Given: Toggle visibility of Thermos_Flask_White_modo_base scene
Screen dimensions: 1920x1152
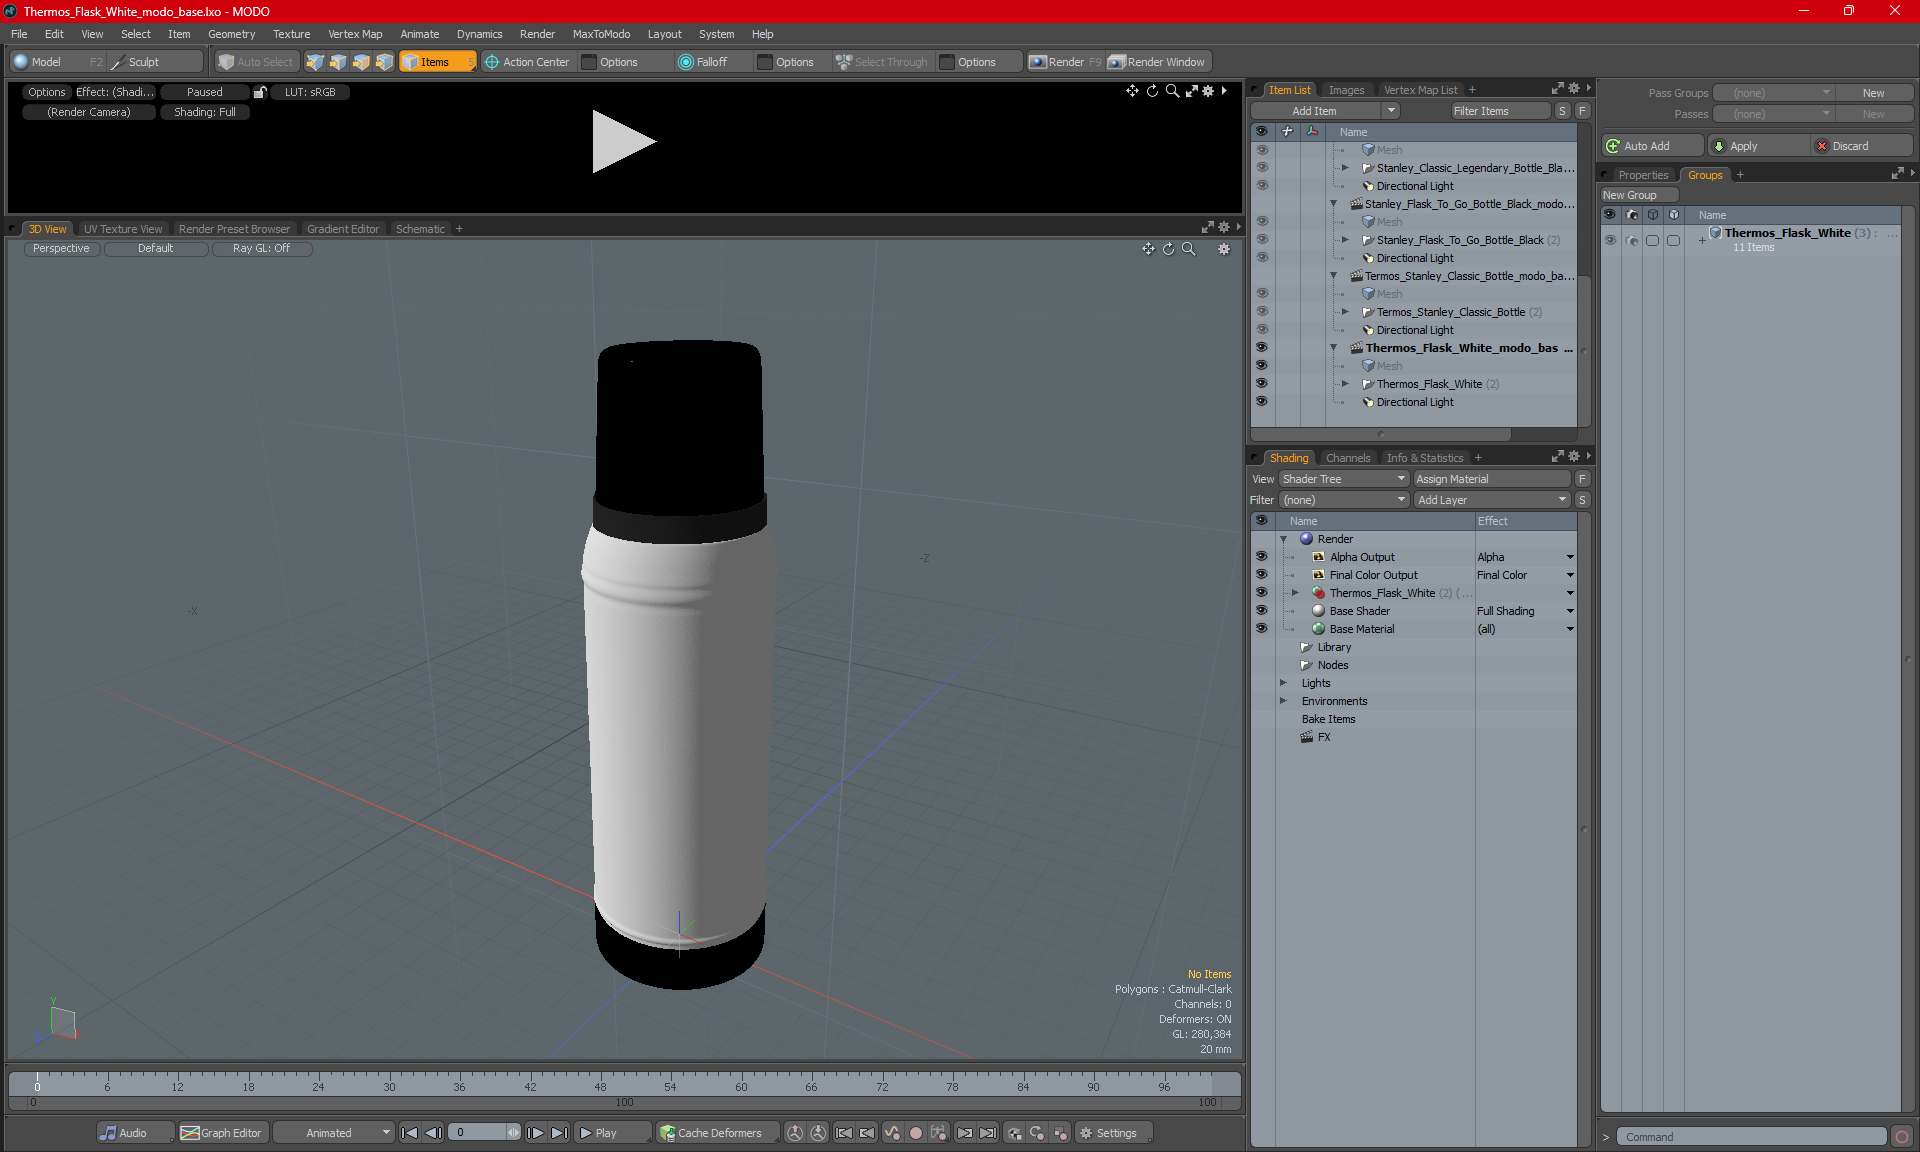Looking at the screenshot, I should click(1261, 348).
